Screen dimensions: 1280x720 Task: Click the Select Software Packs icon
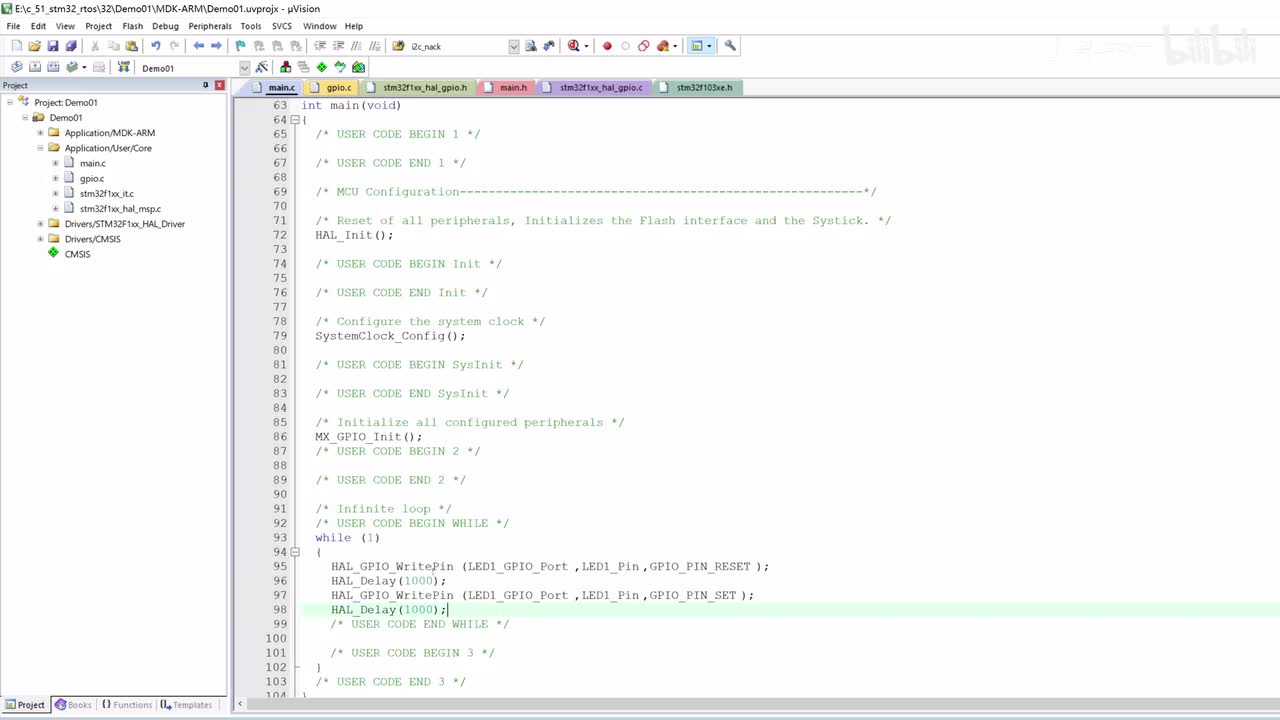340,67
